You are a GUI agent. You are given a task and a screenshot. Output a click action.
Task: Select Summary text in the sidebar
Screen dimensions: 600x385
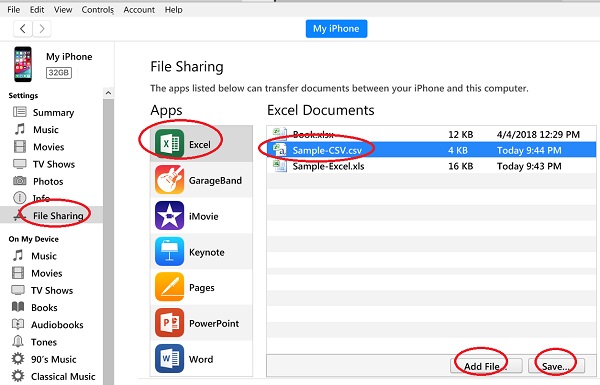point(54,112)
